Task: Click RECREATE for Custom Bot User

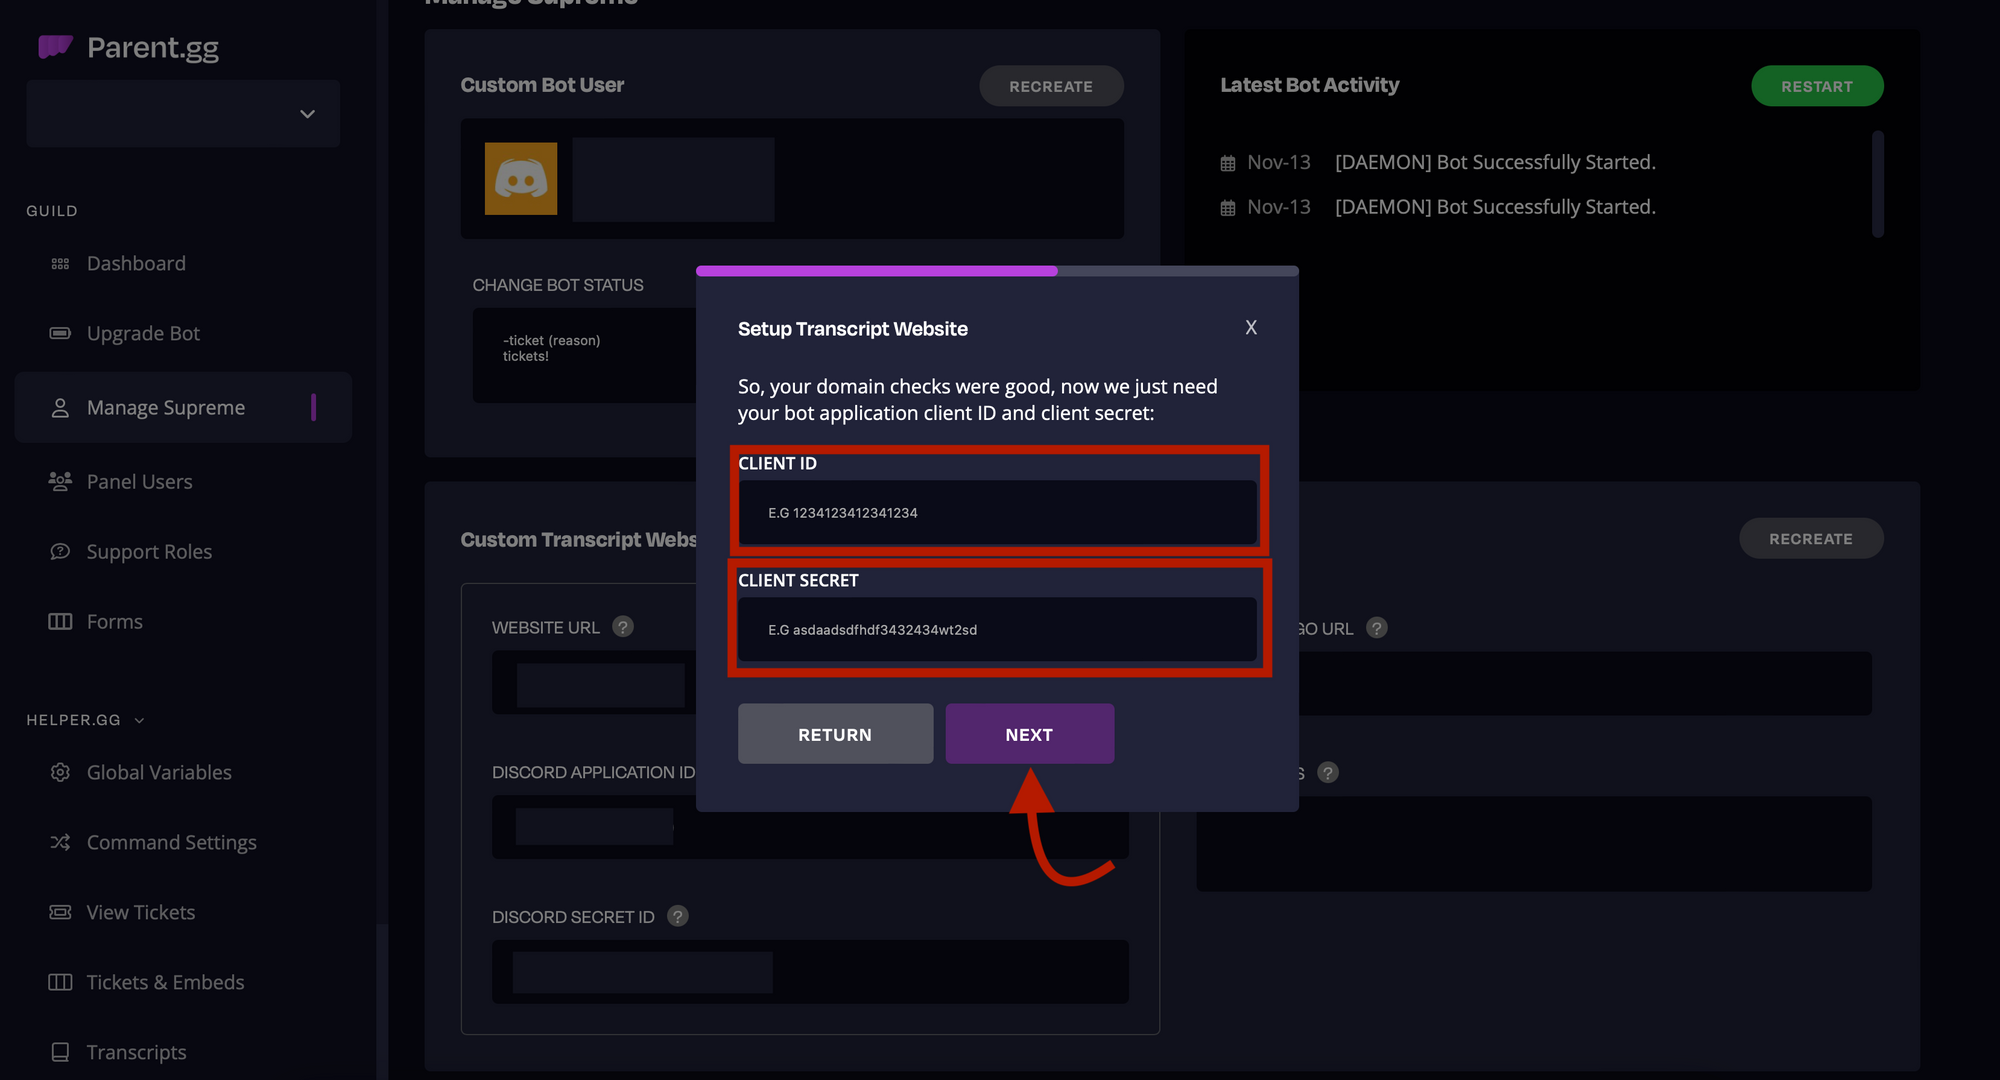Action: 1051,86
